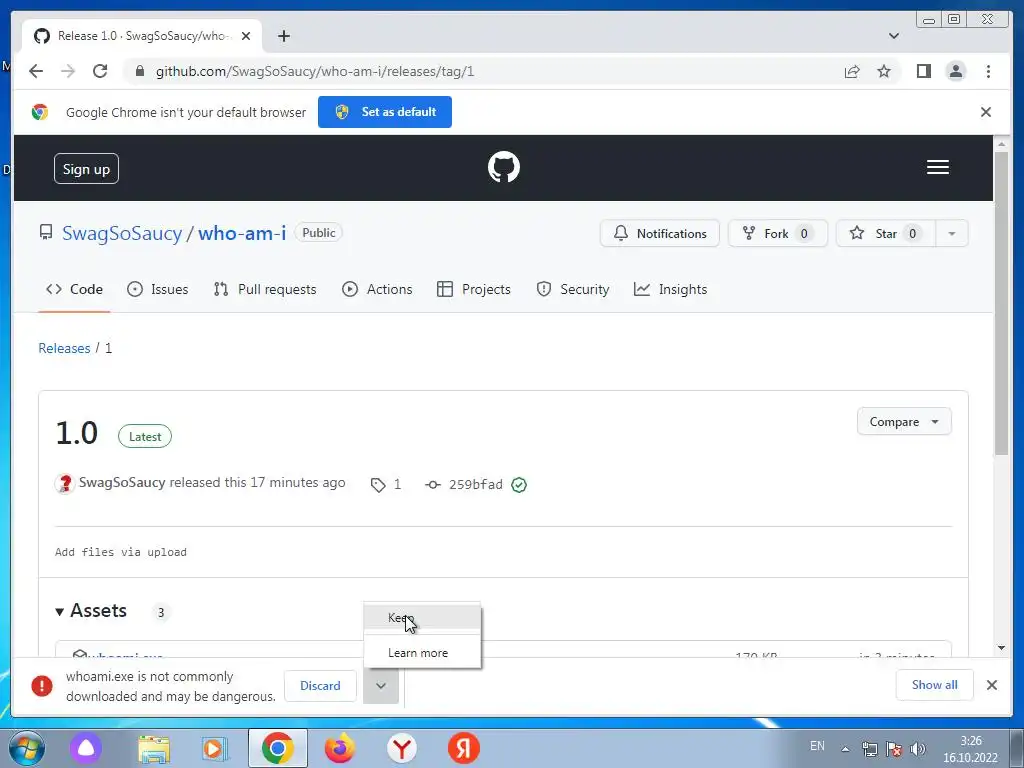Open Windows Explorer folder taskbar icon
This screenshot has height=768, width=1024.
coord(154,748)
